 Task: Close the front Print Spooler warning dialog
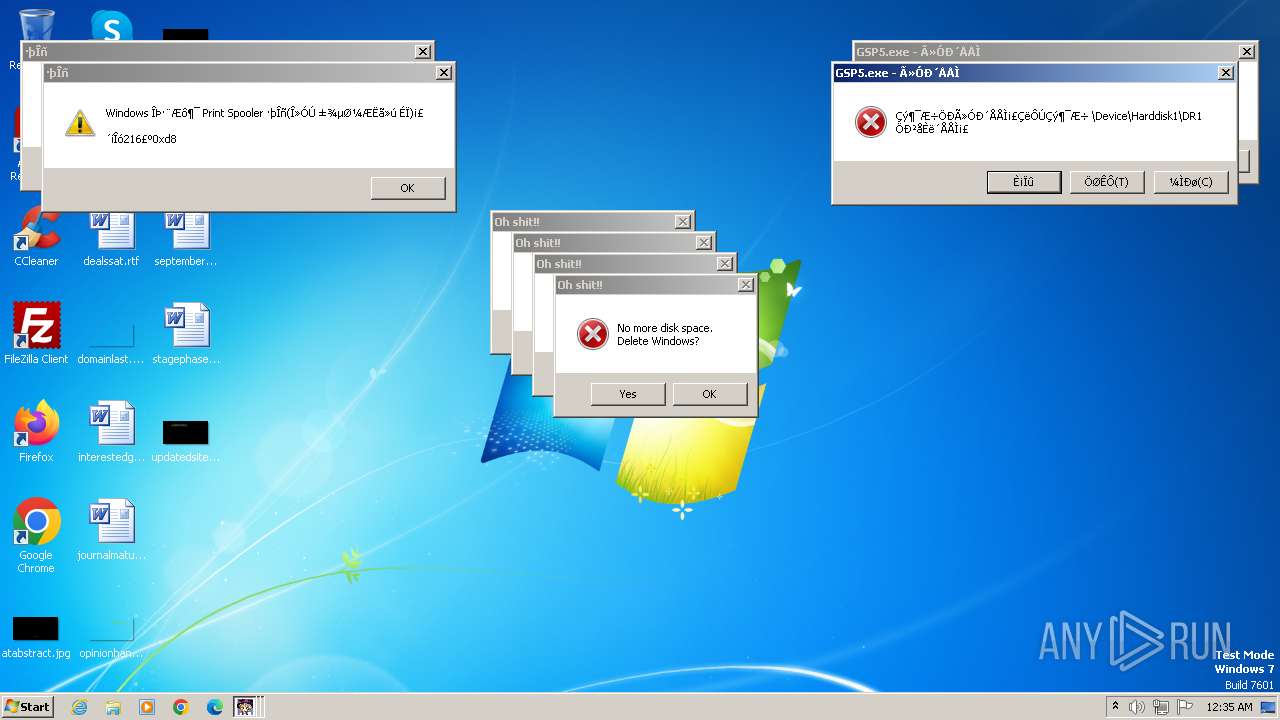[x=443, y=73]
